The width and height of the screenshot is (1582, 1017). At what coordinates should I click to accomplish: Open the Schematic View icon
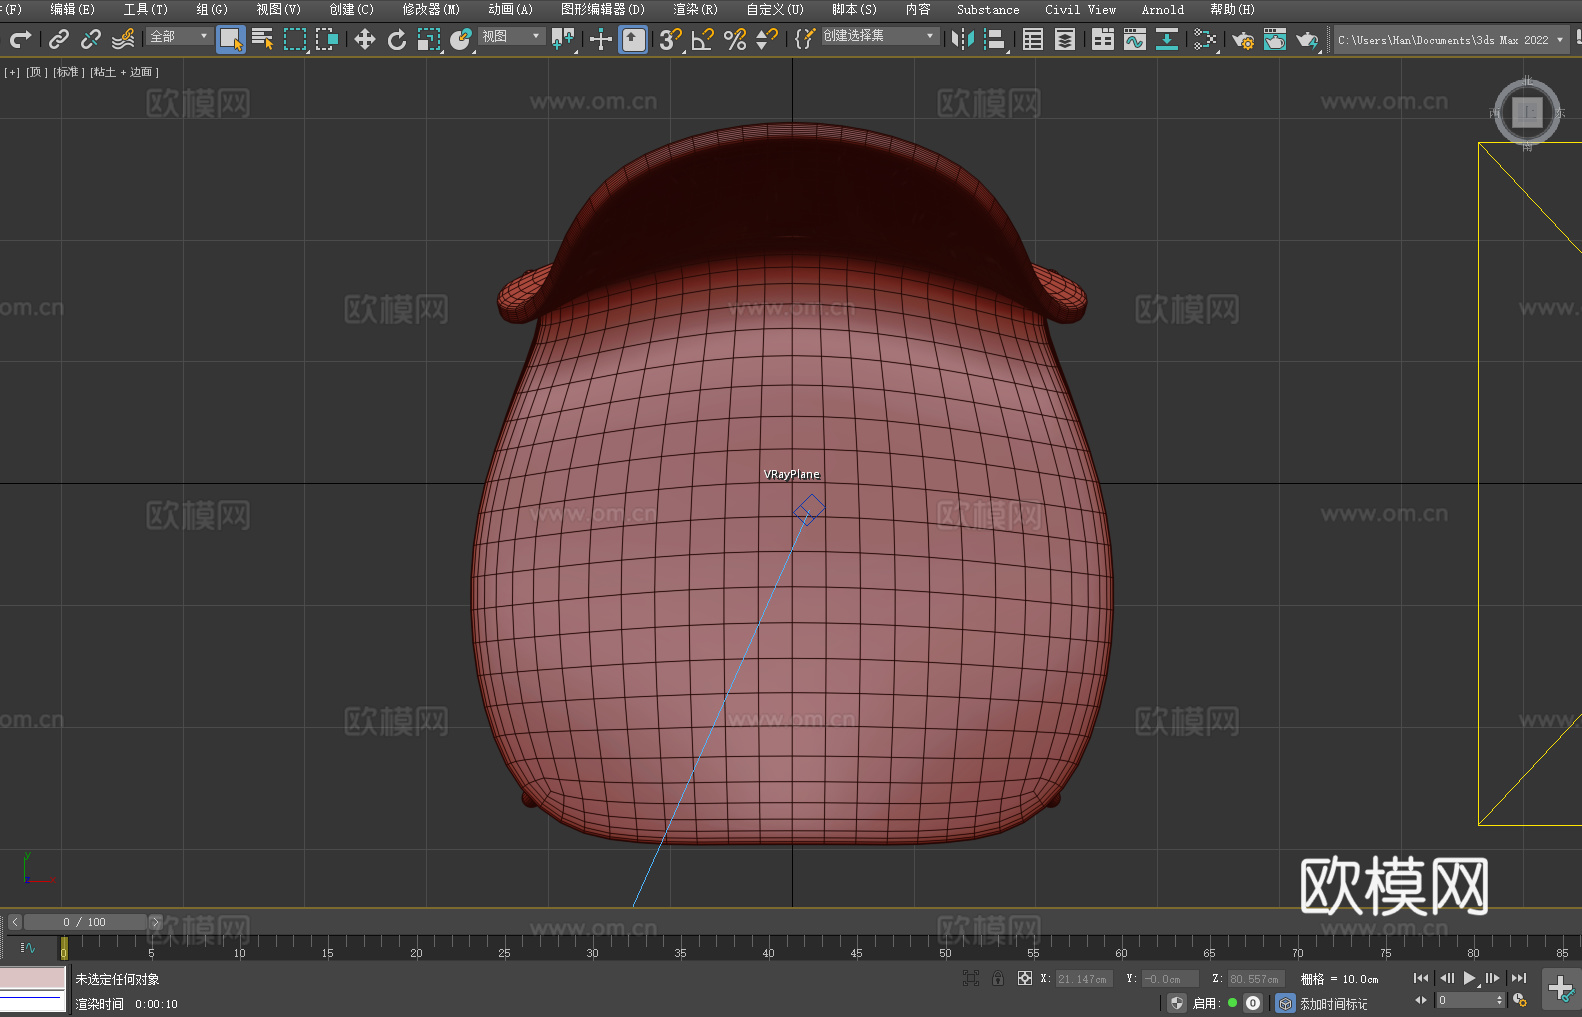[1205, 39]
